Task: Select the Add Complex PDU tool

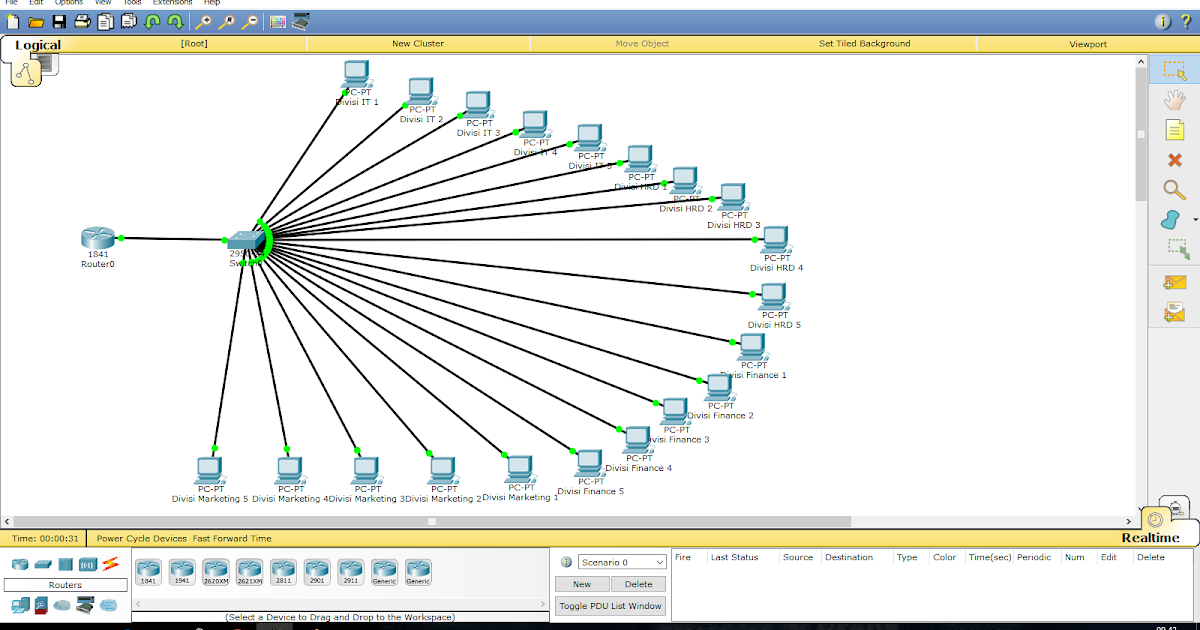Action: coord(1175,313)
